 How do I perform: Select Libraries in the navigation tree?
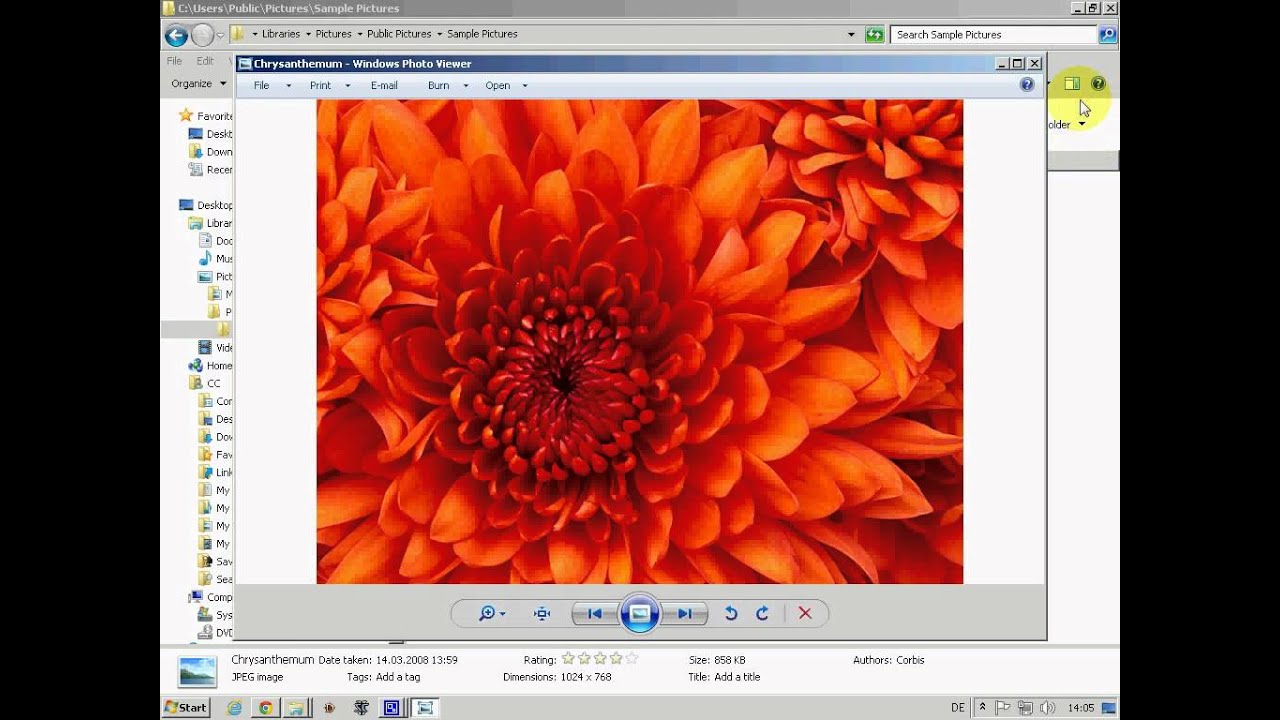click(210, 223)
